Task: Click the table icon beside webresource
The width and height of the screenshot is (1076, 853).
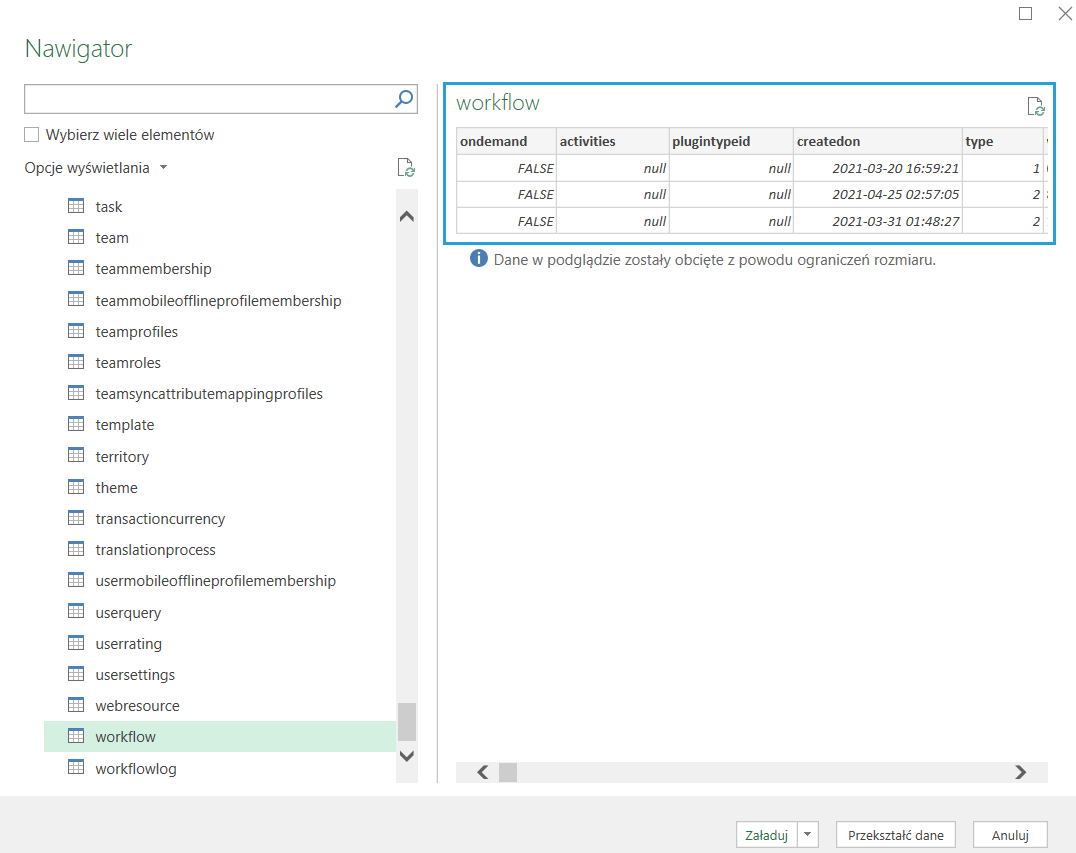Action: click(76, 705)
